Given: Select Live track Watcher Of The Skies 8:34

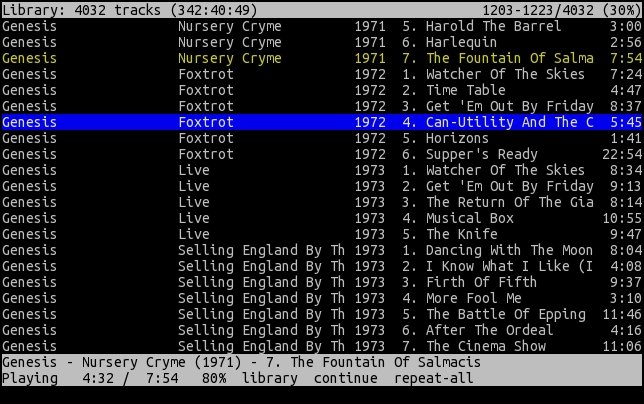Looking at the screenshot, I should click(322, 170).
